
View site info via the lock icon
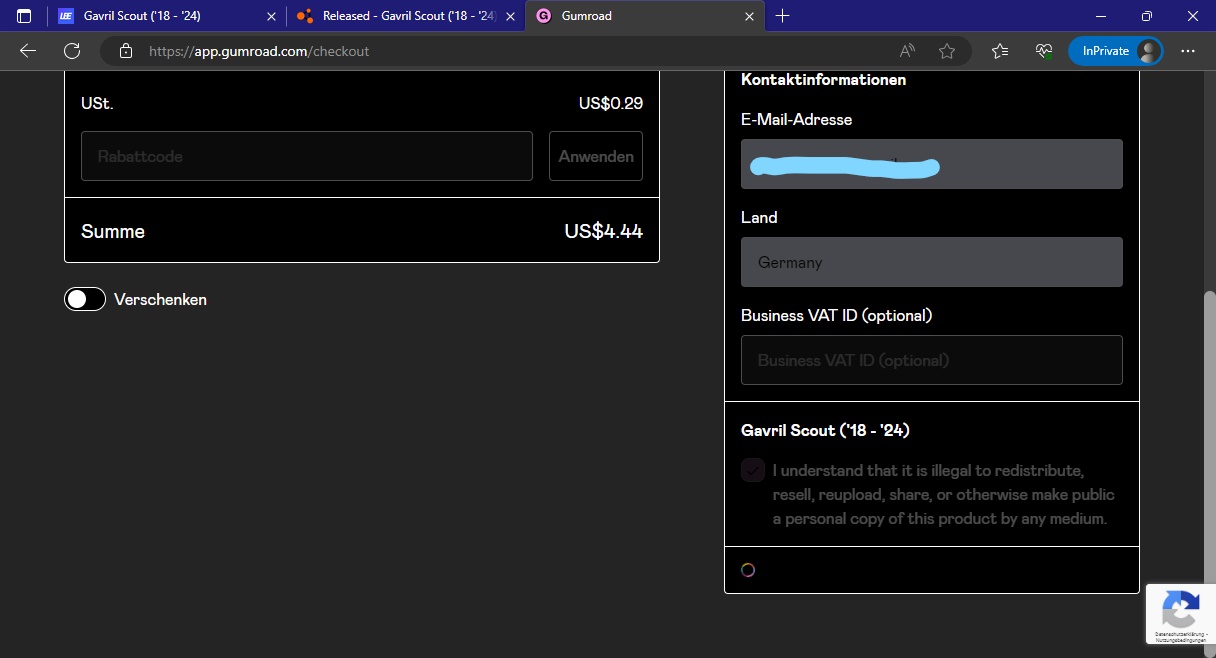tap(126, 51)
